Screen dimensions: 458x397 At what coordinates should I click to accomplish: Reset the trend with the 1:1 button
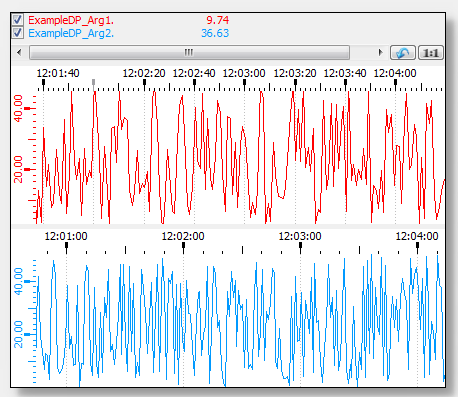tap(431, 53)
